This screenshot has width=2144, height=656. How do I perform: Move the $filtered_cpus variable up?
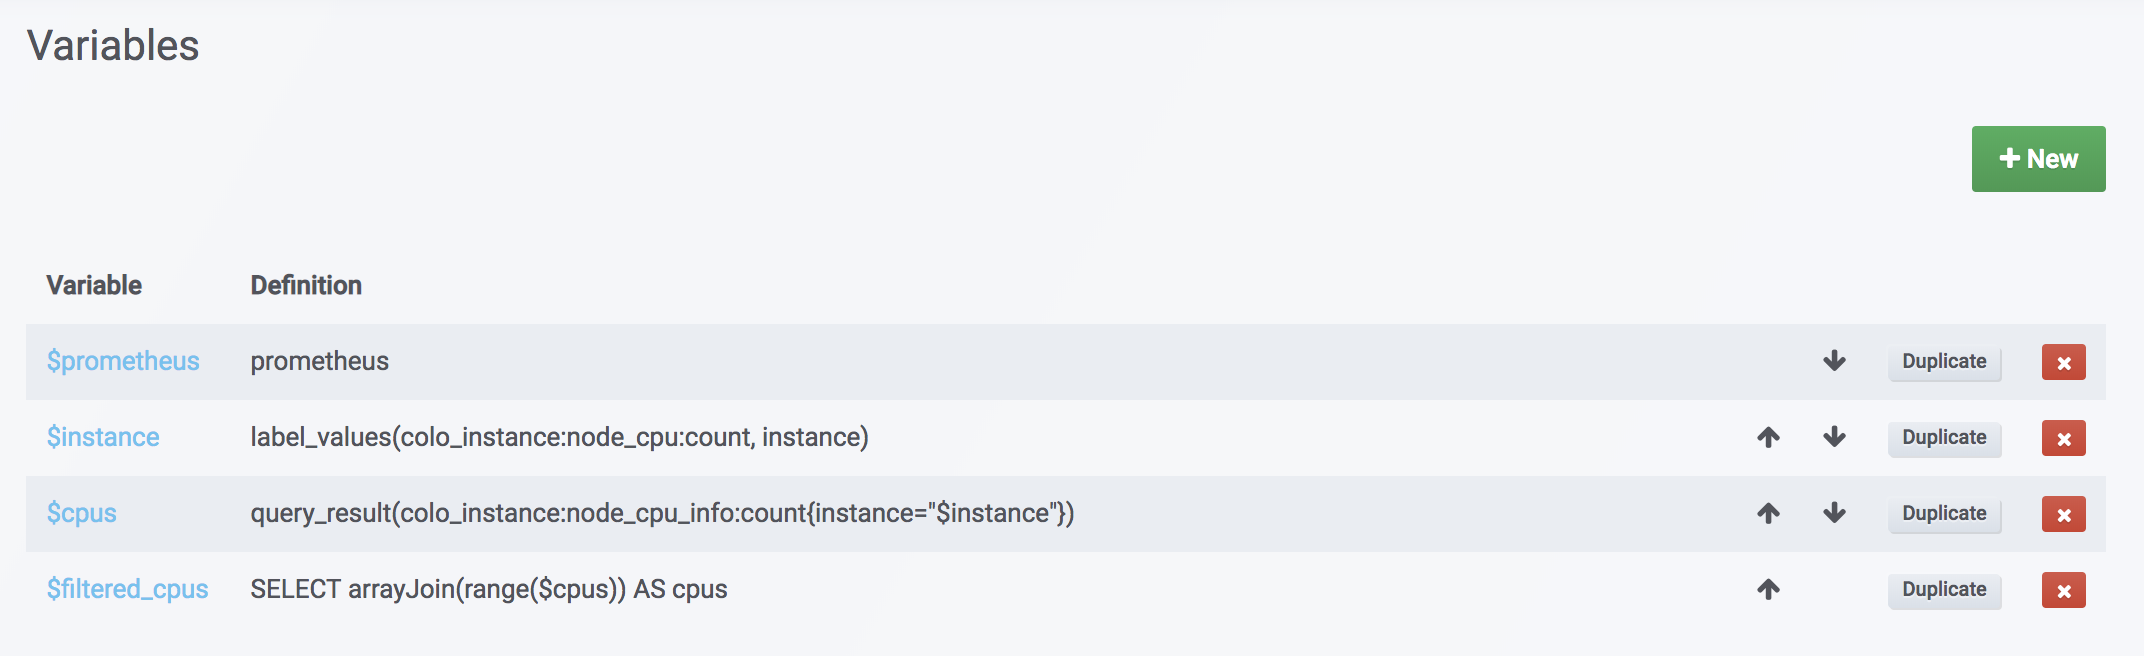[1770, 590]
